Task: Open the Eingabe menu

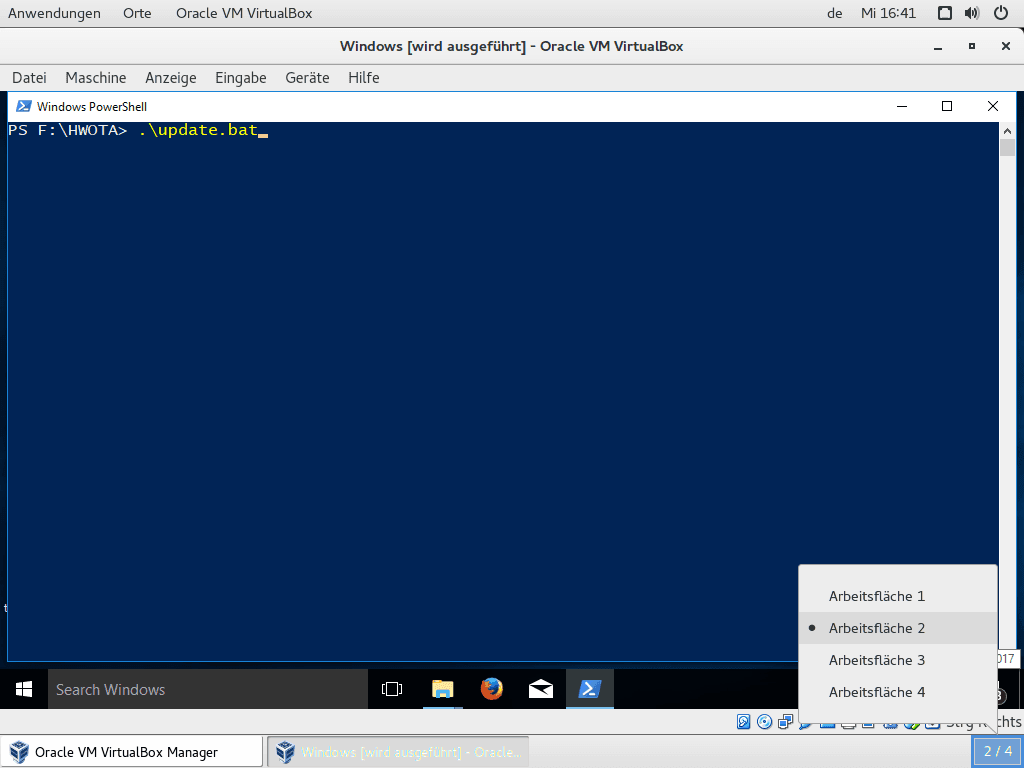Action: (x=241, y=78)
